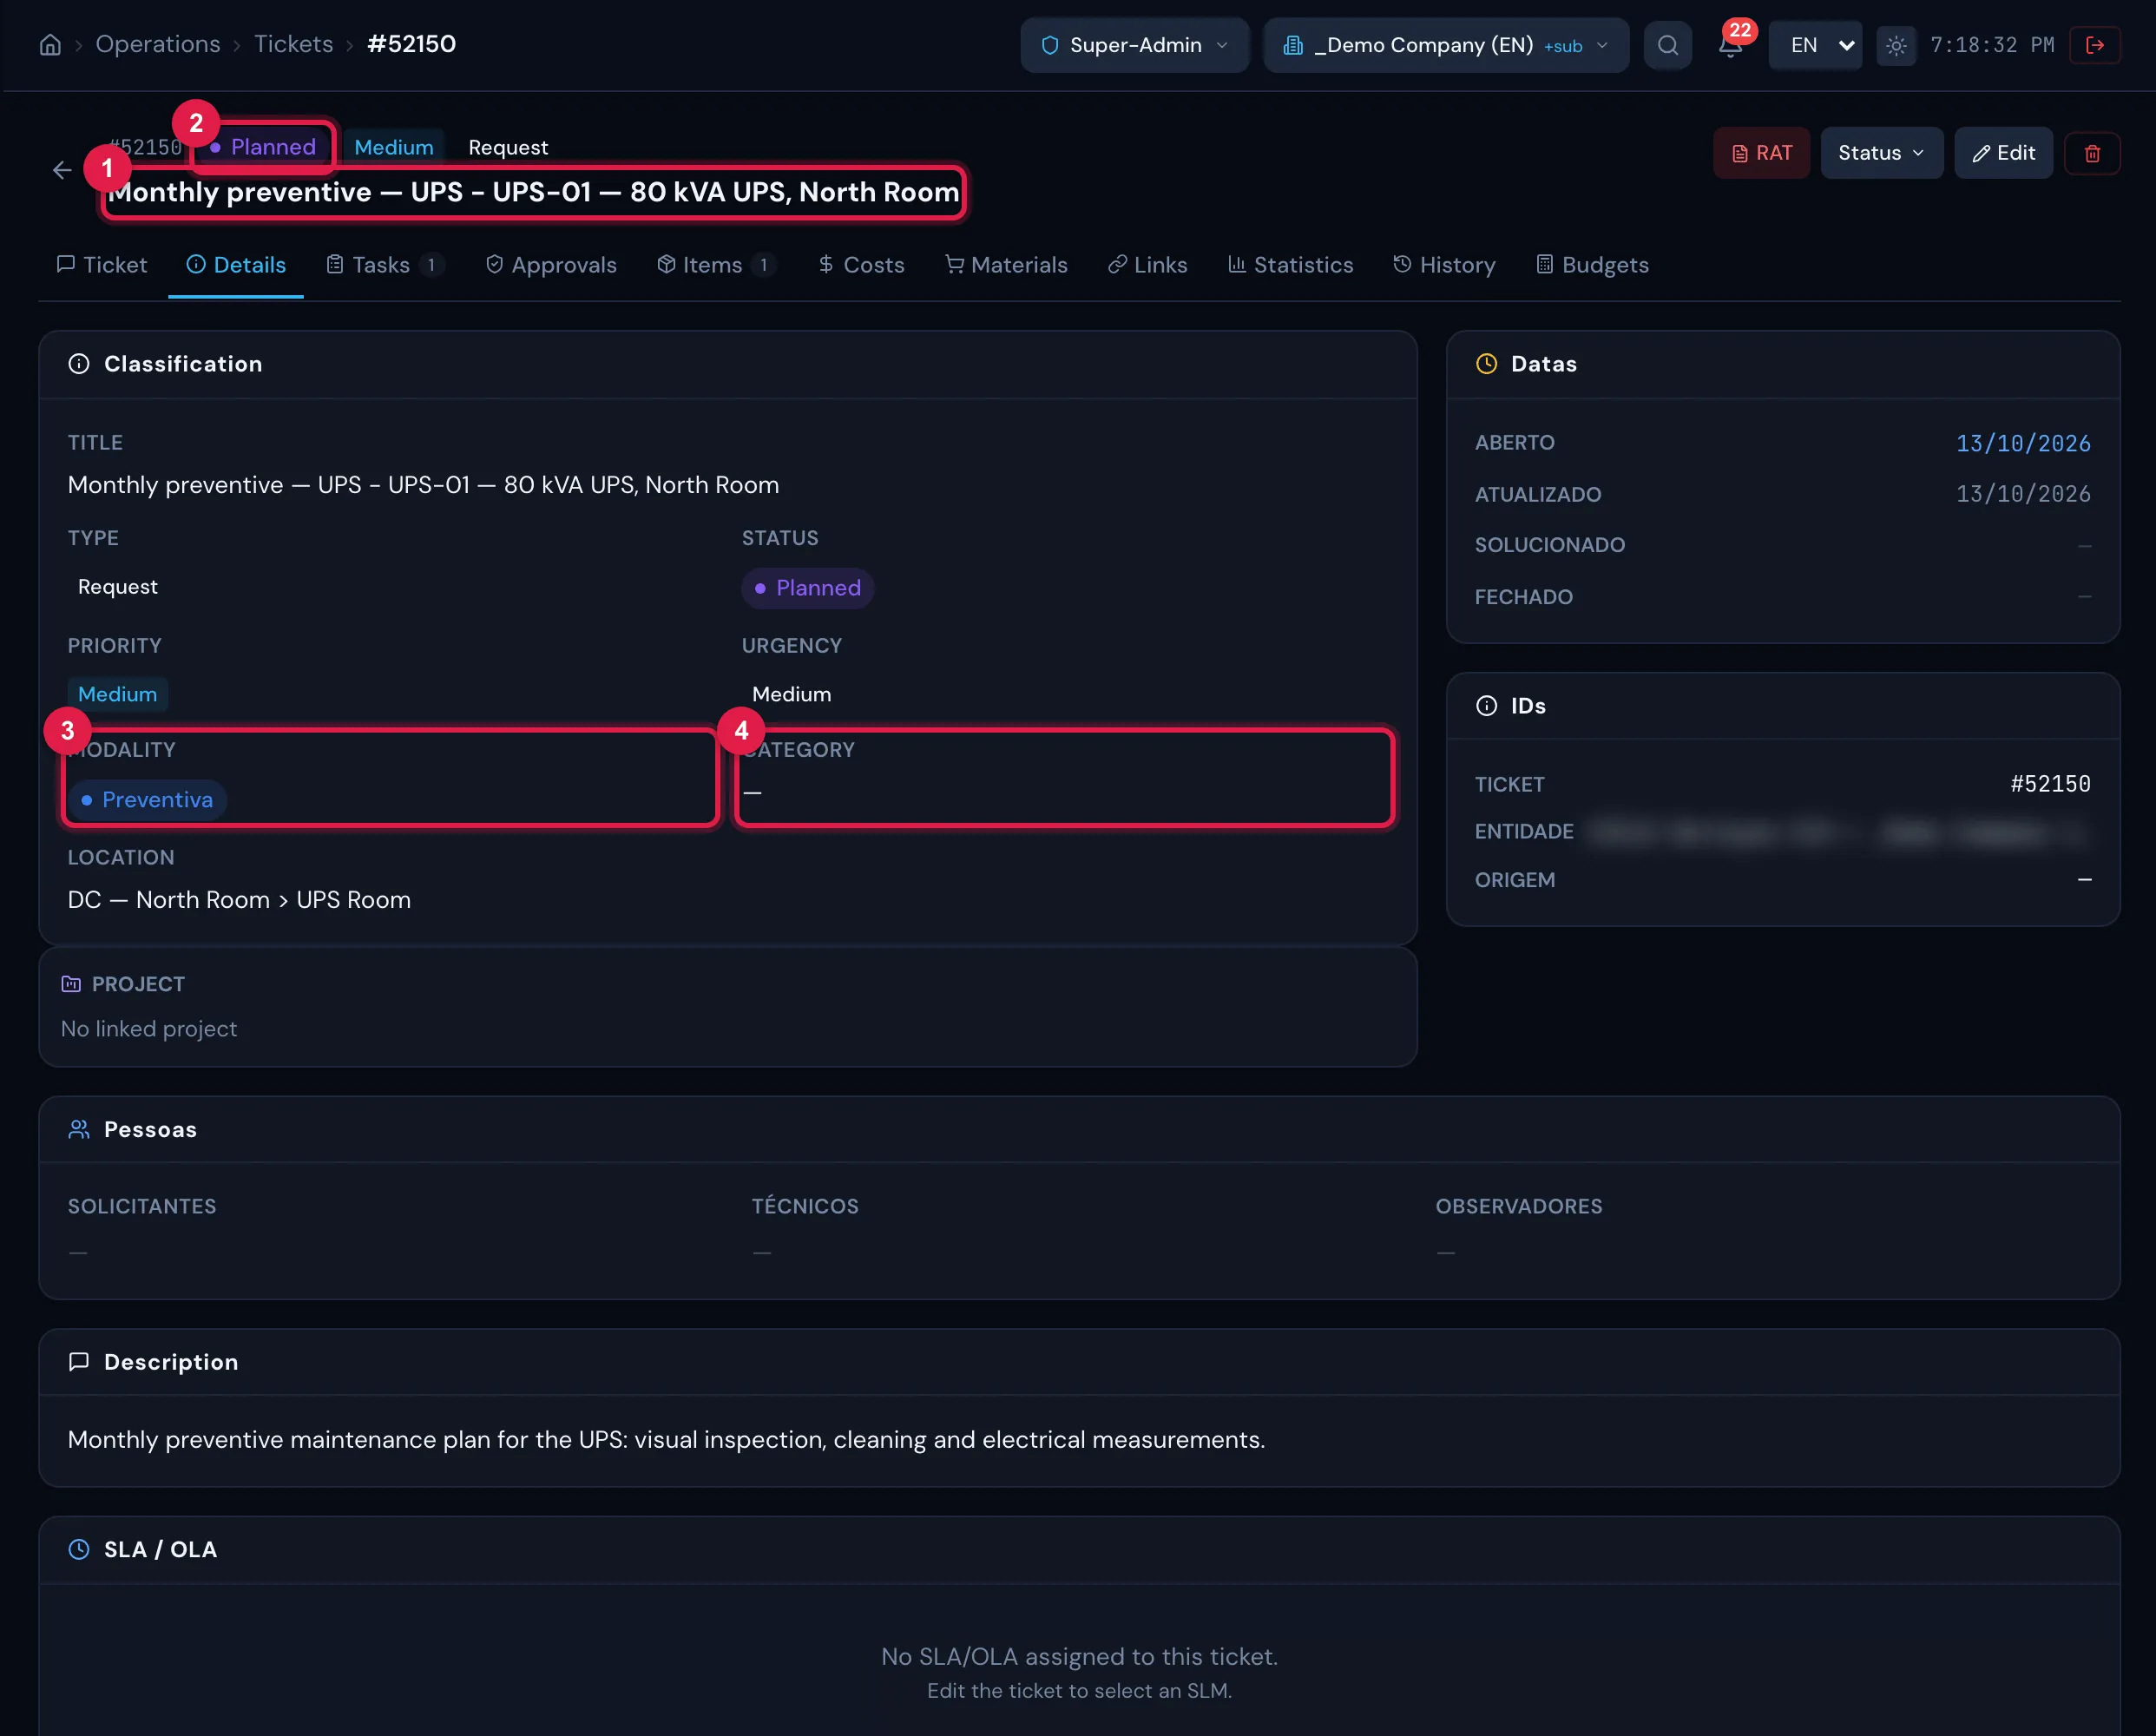Click the Medium priority badge in header
Screen dimensions: 2156x1736
click(394, 147)
